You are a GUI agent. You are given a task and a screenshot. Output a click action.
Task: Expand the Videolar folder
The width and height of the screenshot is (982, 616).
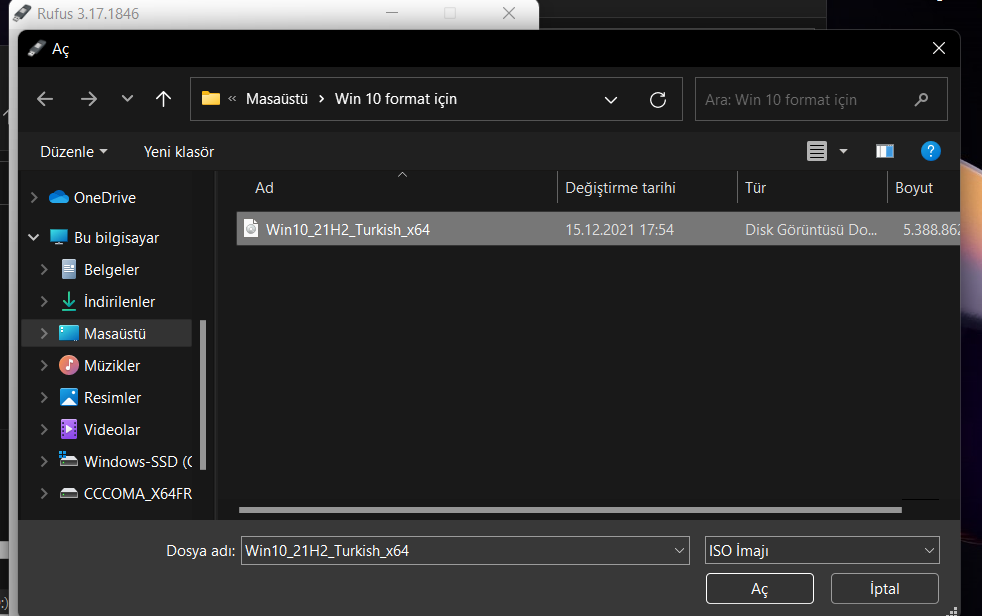(44, 429)
